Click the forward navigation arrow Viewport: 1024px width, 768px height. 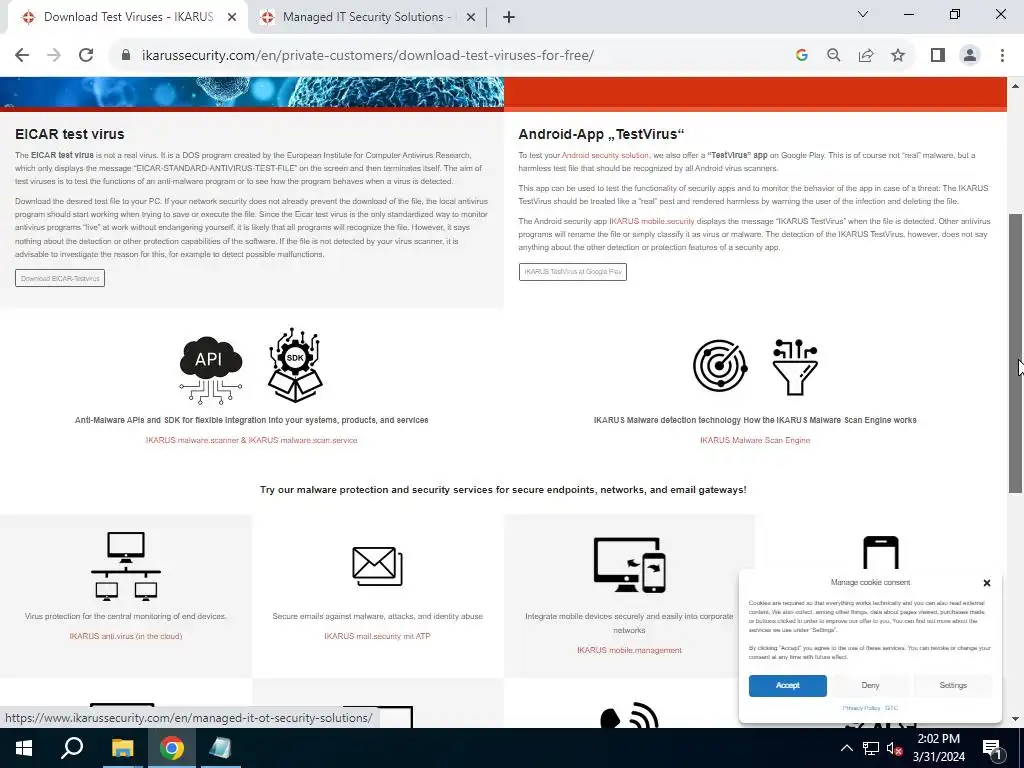point(54,56)
